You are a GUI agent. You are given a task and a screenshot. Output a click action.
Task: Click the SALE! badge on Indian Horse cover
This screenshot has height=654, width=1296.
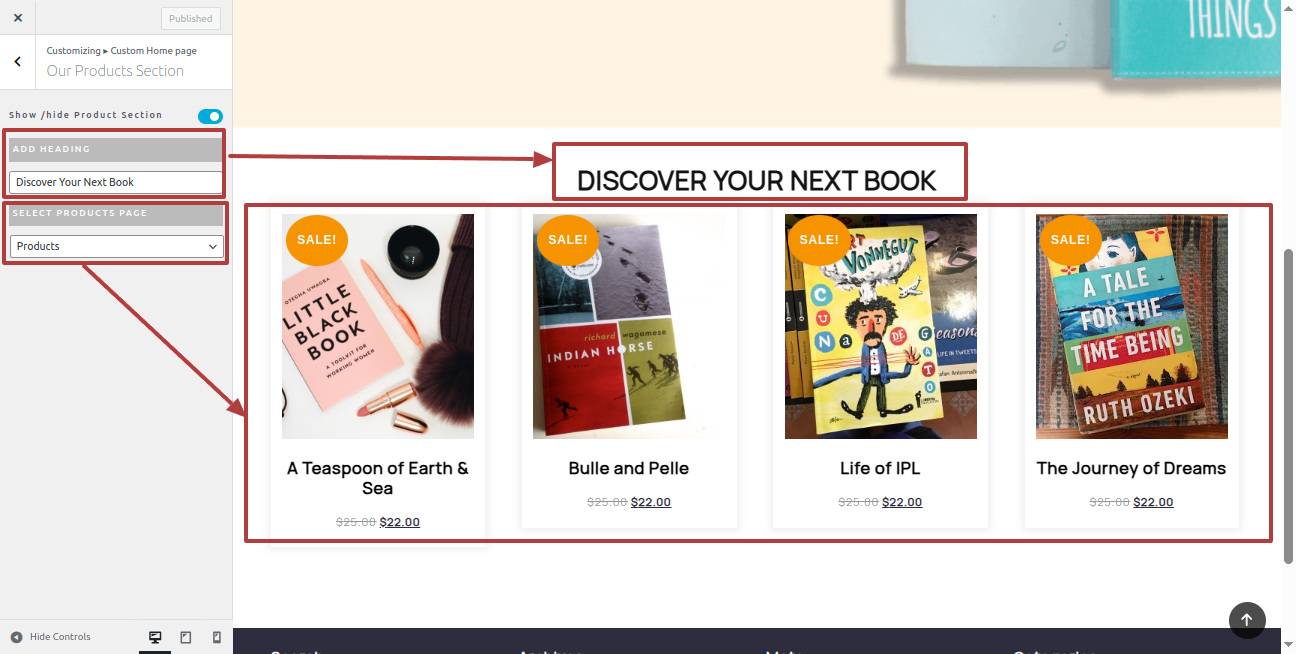pyautogui.click(x=568, y=240)
